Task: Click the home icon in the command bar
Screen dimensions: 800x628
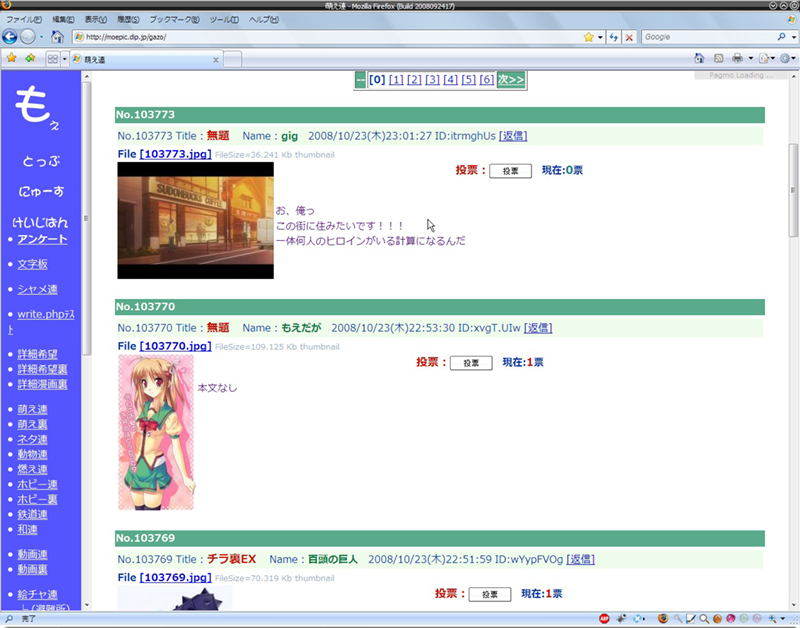Action: pyautogui.click(x=699, y=58)
